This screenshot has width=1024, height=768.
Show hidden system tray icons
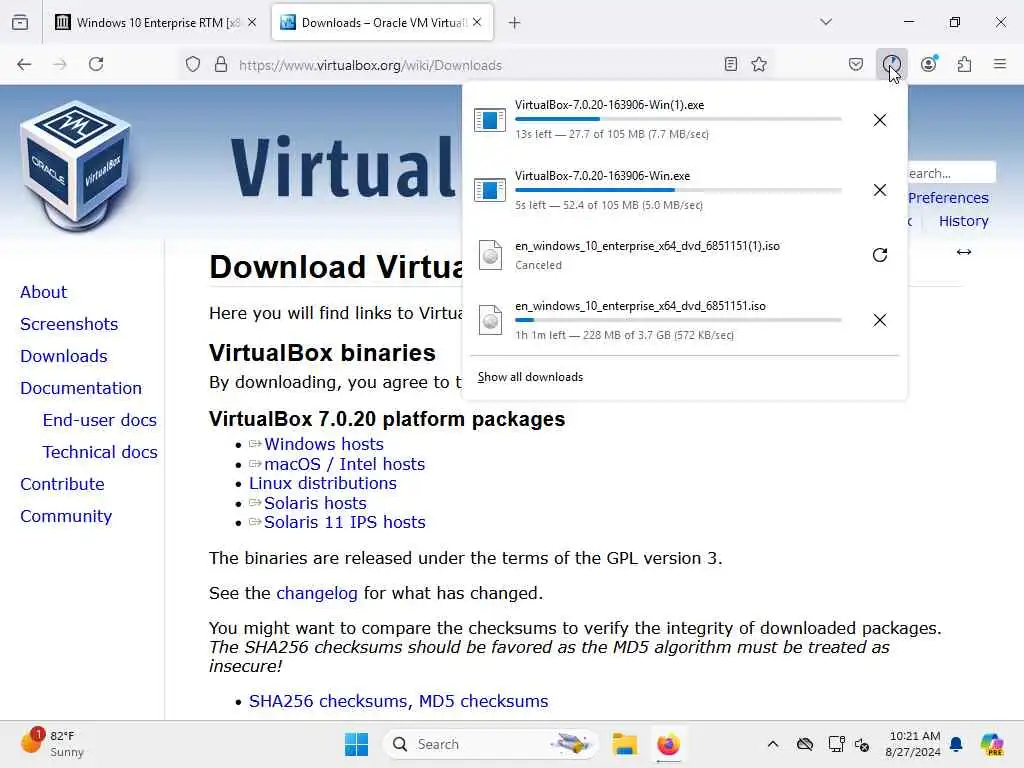coord(773,744)
